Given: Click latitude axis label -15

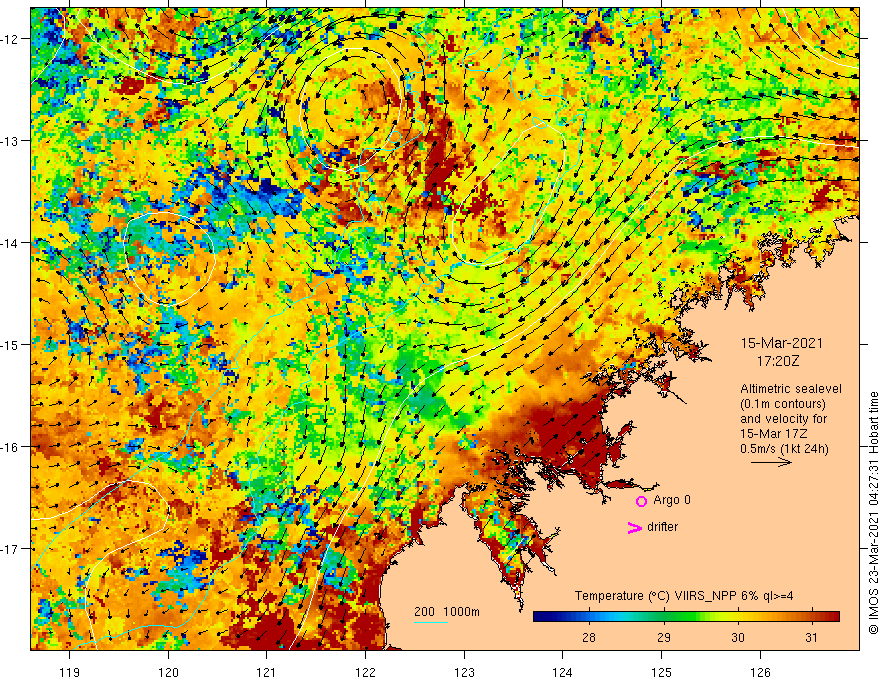Looking at the screenshot, I should point(10,344).
